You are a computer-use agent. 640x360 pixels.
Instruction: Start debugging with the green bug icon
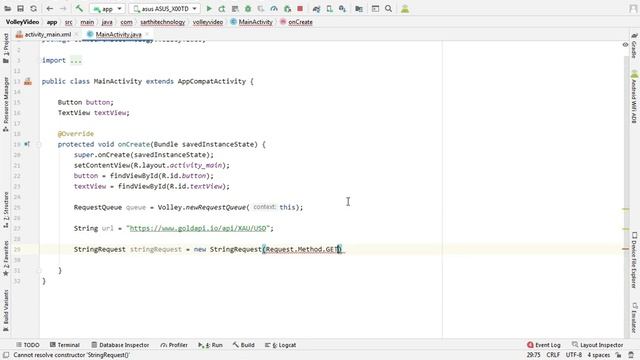pyautogui.click(x=248, y=9)
